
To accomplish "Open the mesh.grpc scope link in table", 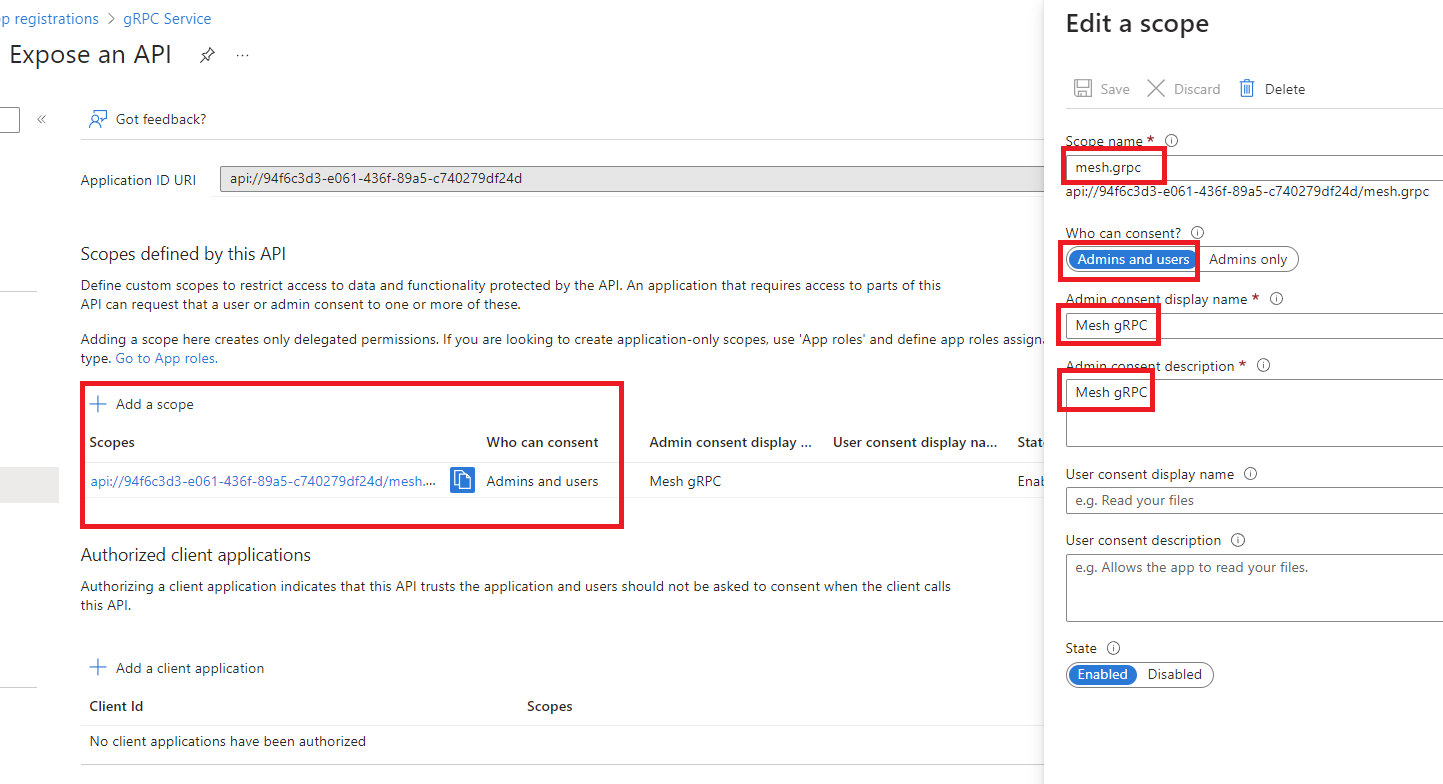I will pyautogui.click(x=264, y=481).
